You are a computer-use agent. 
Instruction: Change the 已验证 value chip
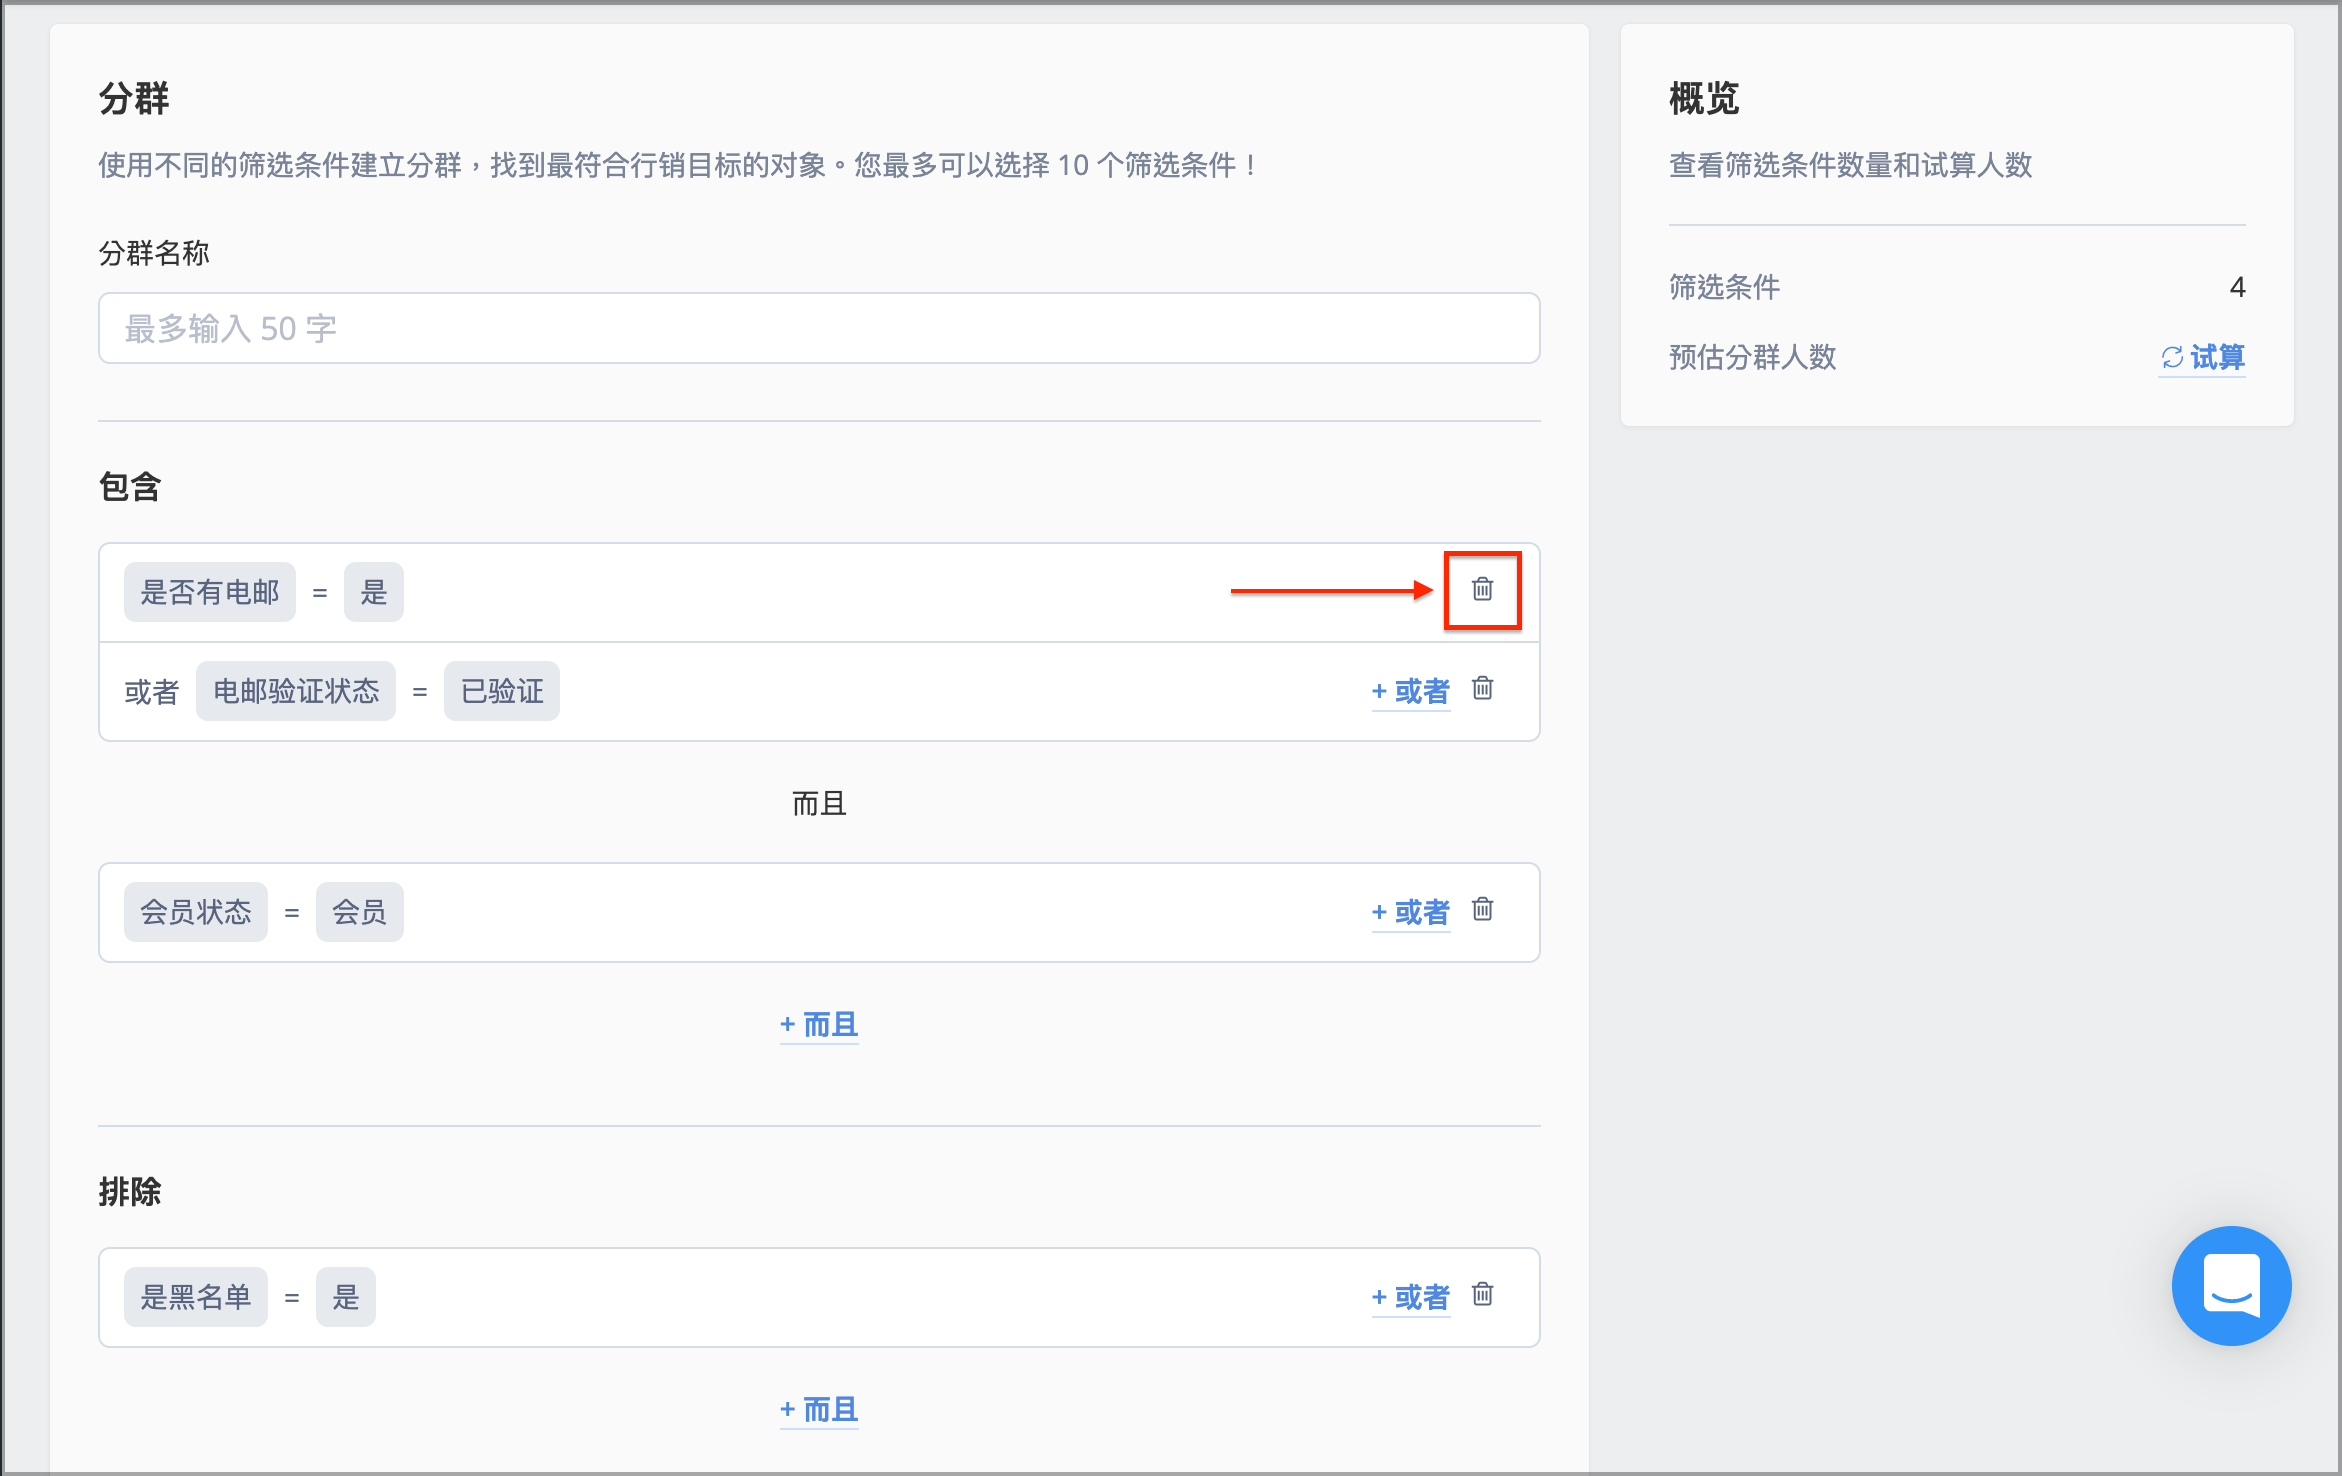502,691
